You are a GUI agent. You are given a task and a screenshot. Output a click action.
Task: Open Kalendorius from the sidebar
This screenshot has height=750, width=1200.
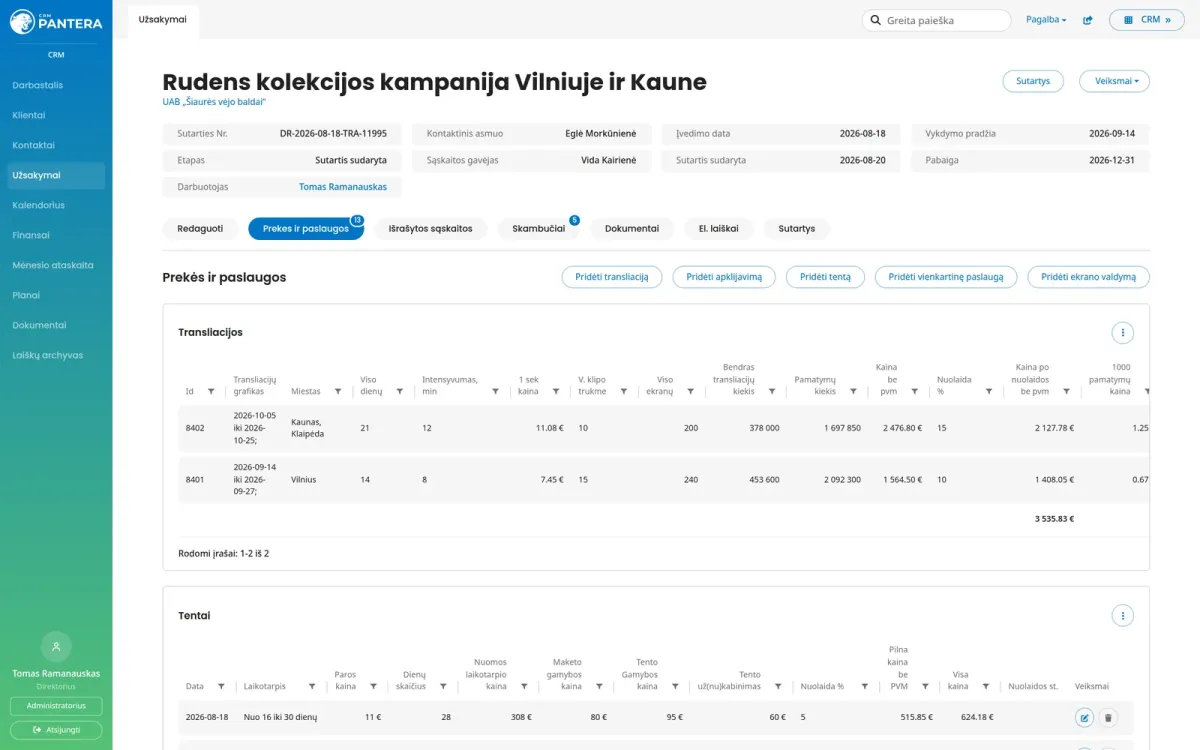point(56,205)
